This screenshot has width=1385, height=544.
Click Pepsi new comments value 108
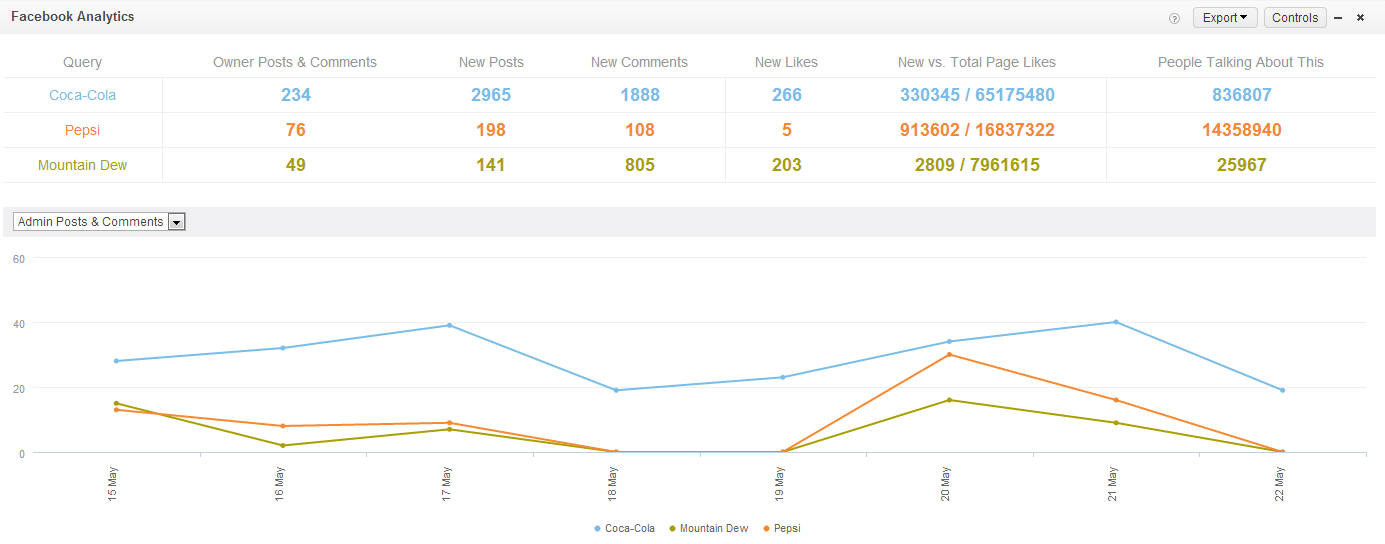point(639,130)
